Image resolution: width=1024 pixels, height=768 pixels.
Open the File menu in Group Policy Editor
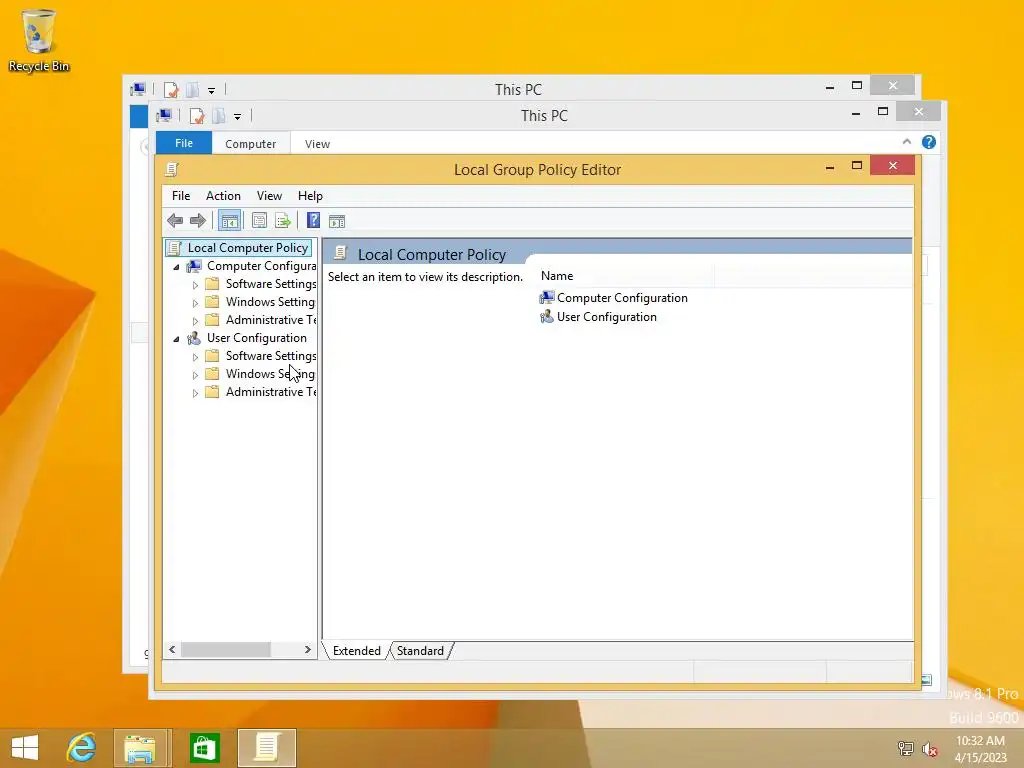[181, 196]
